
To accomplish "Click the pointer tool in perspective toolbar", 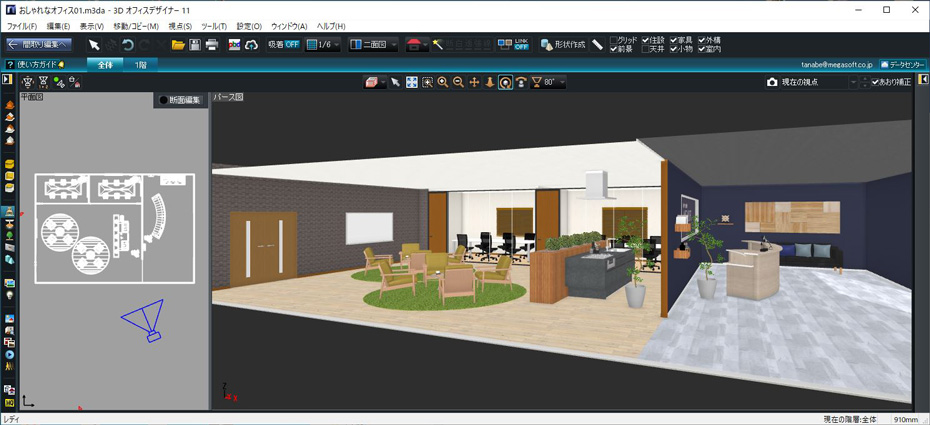I will point(396,82).
